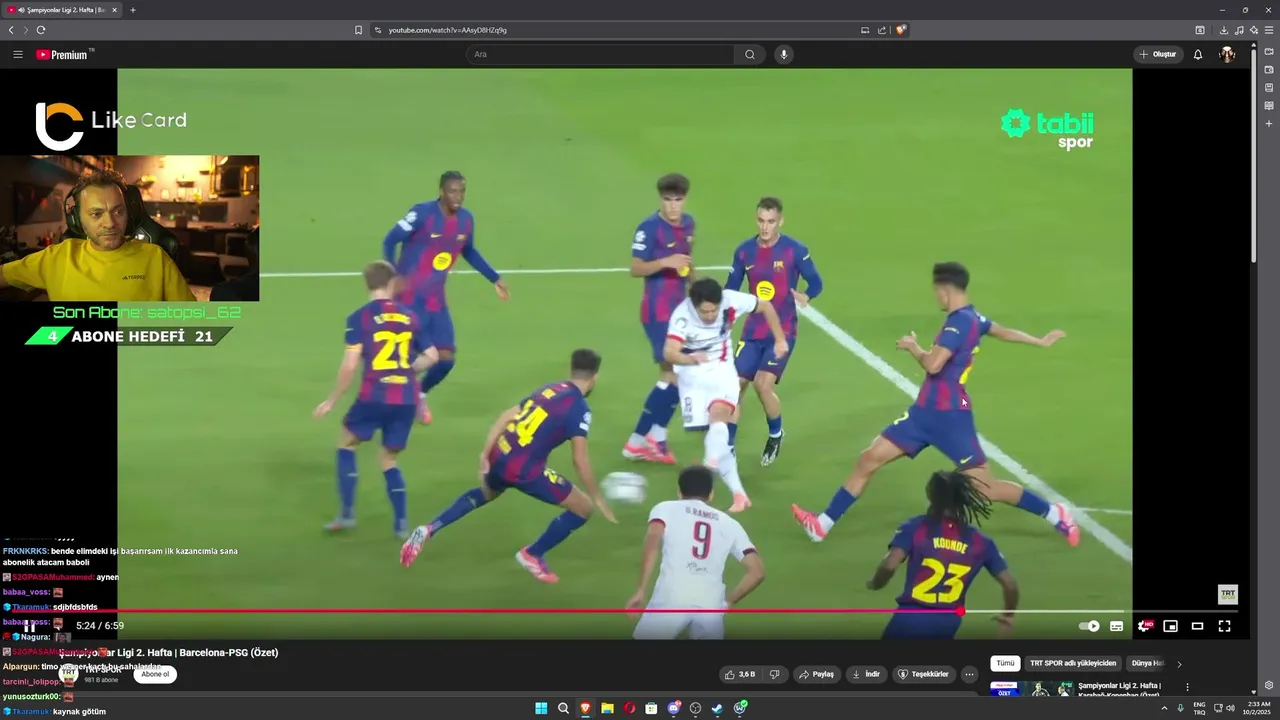
Task: Open the Leo AI sparkle icon in toolbar
Action: click(x=1254, y=30)
